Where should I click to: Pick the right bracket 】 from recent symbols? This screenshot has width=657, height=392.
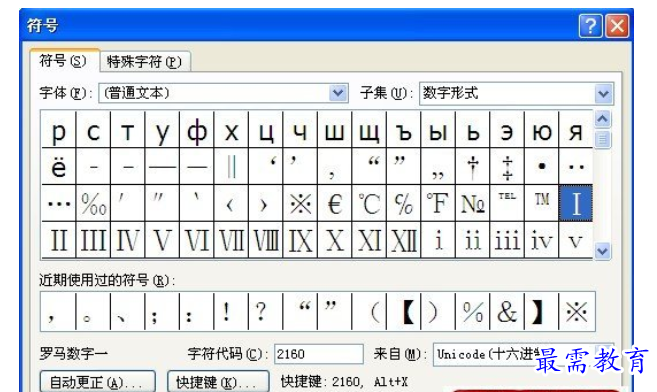click(542, 312)
